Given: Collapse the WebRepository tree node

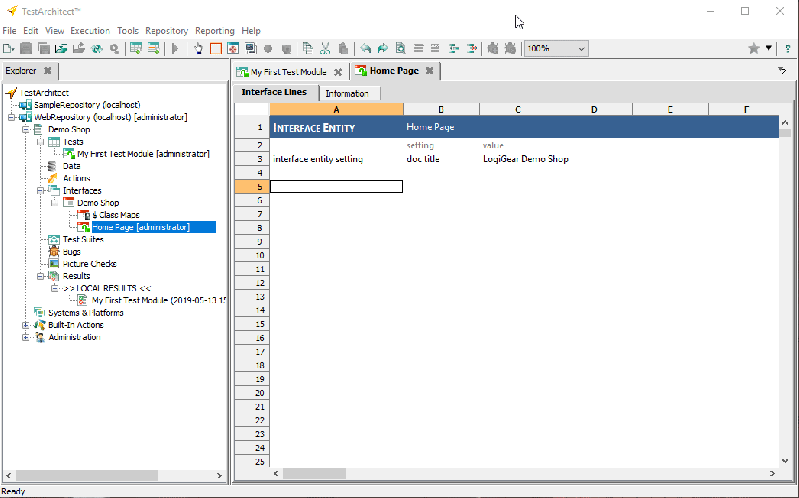Looking at the screenshot, I should coord(11,117).
